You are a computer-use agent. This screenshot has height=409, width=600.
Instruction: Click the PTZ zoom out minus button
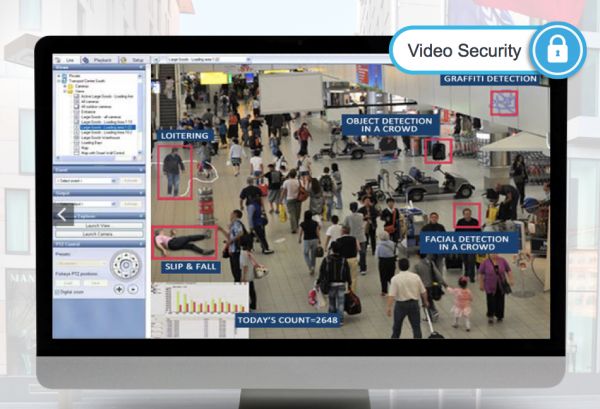coord(133,289)
